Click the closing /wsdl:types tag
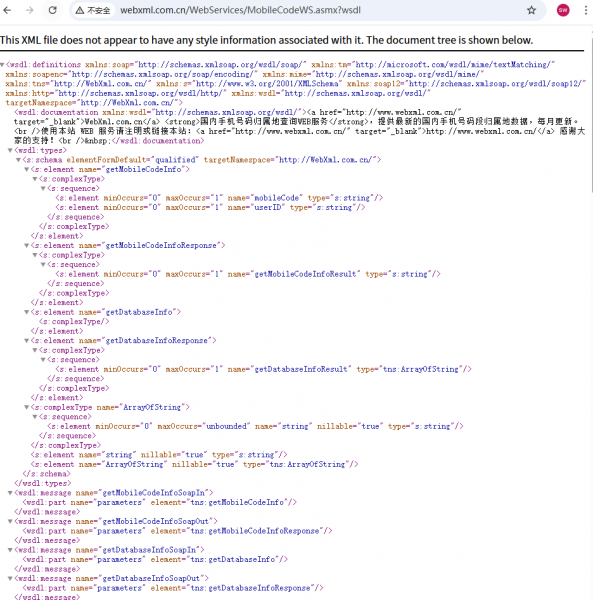 (x=42, y=483)
